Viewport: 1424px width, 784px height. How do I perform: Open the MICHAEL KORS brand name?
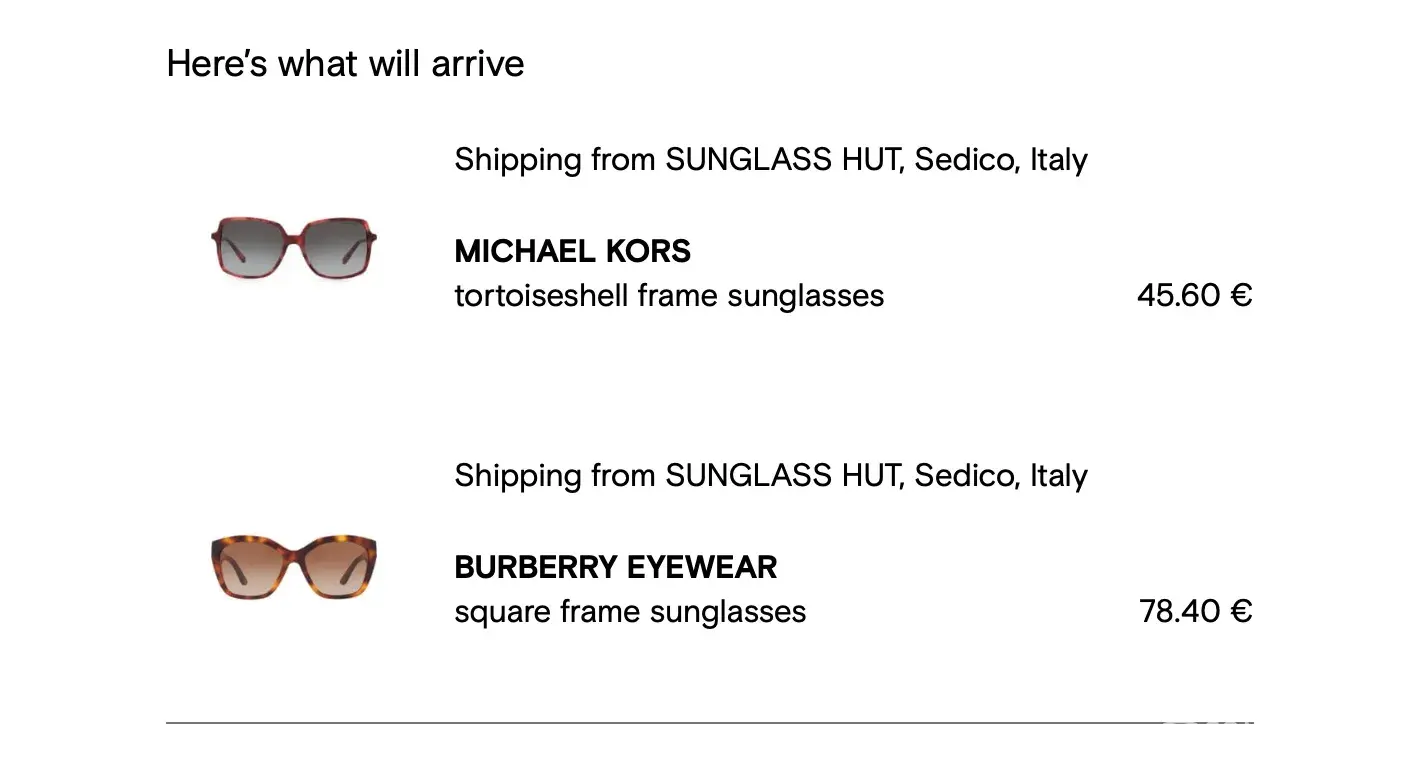[572, 251]
